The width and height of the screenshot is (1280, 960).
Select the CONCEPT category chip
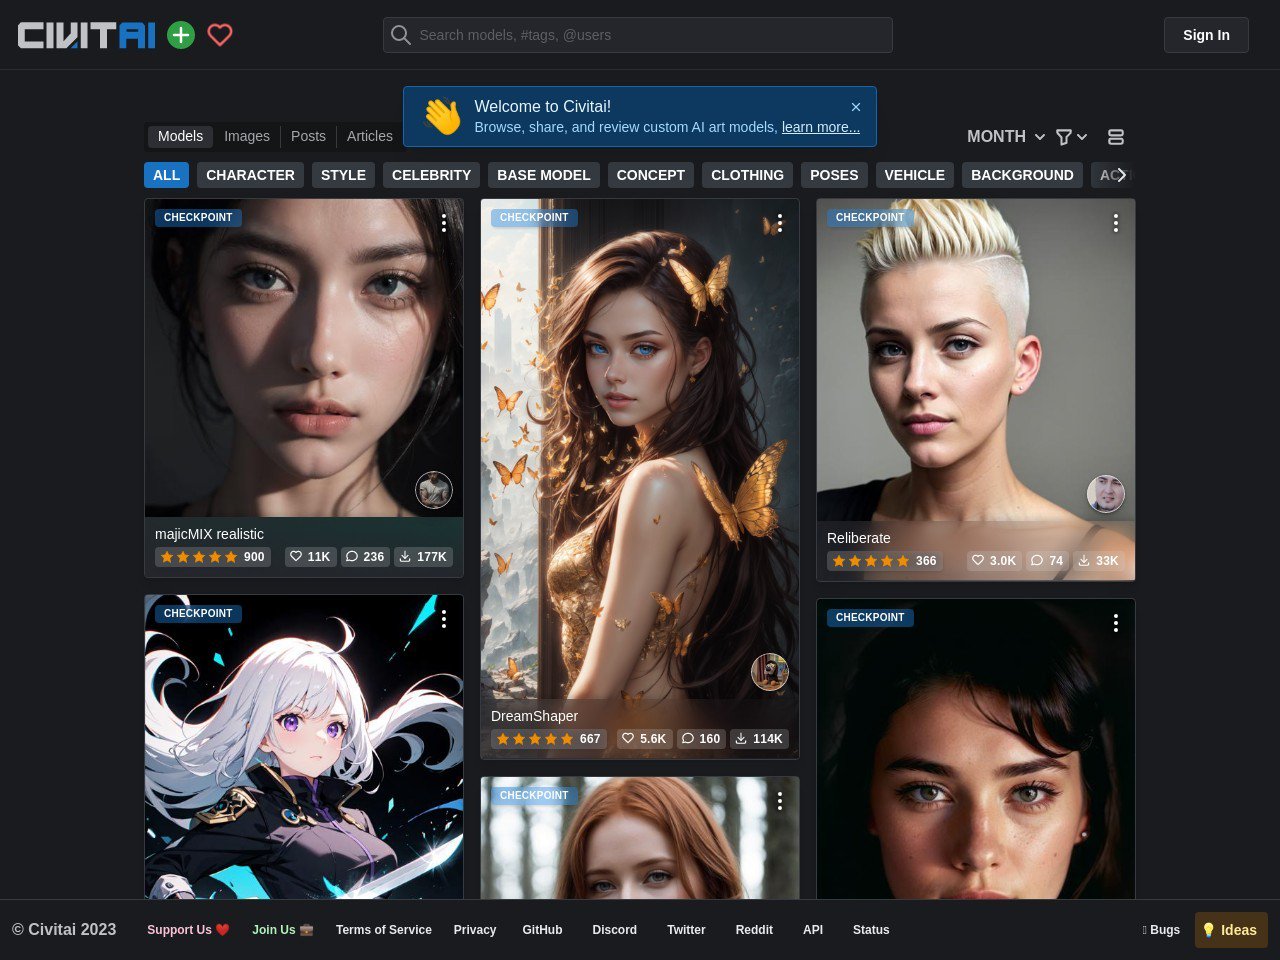point(651,175)
